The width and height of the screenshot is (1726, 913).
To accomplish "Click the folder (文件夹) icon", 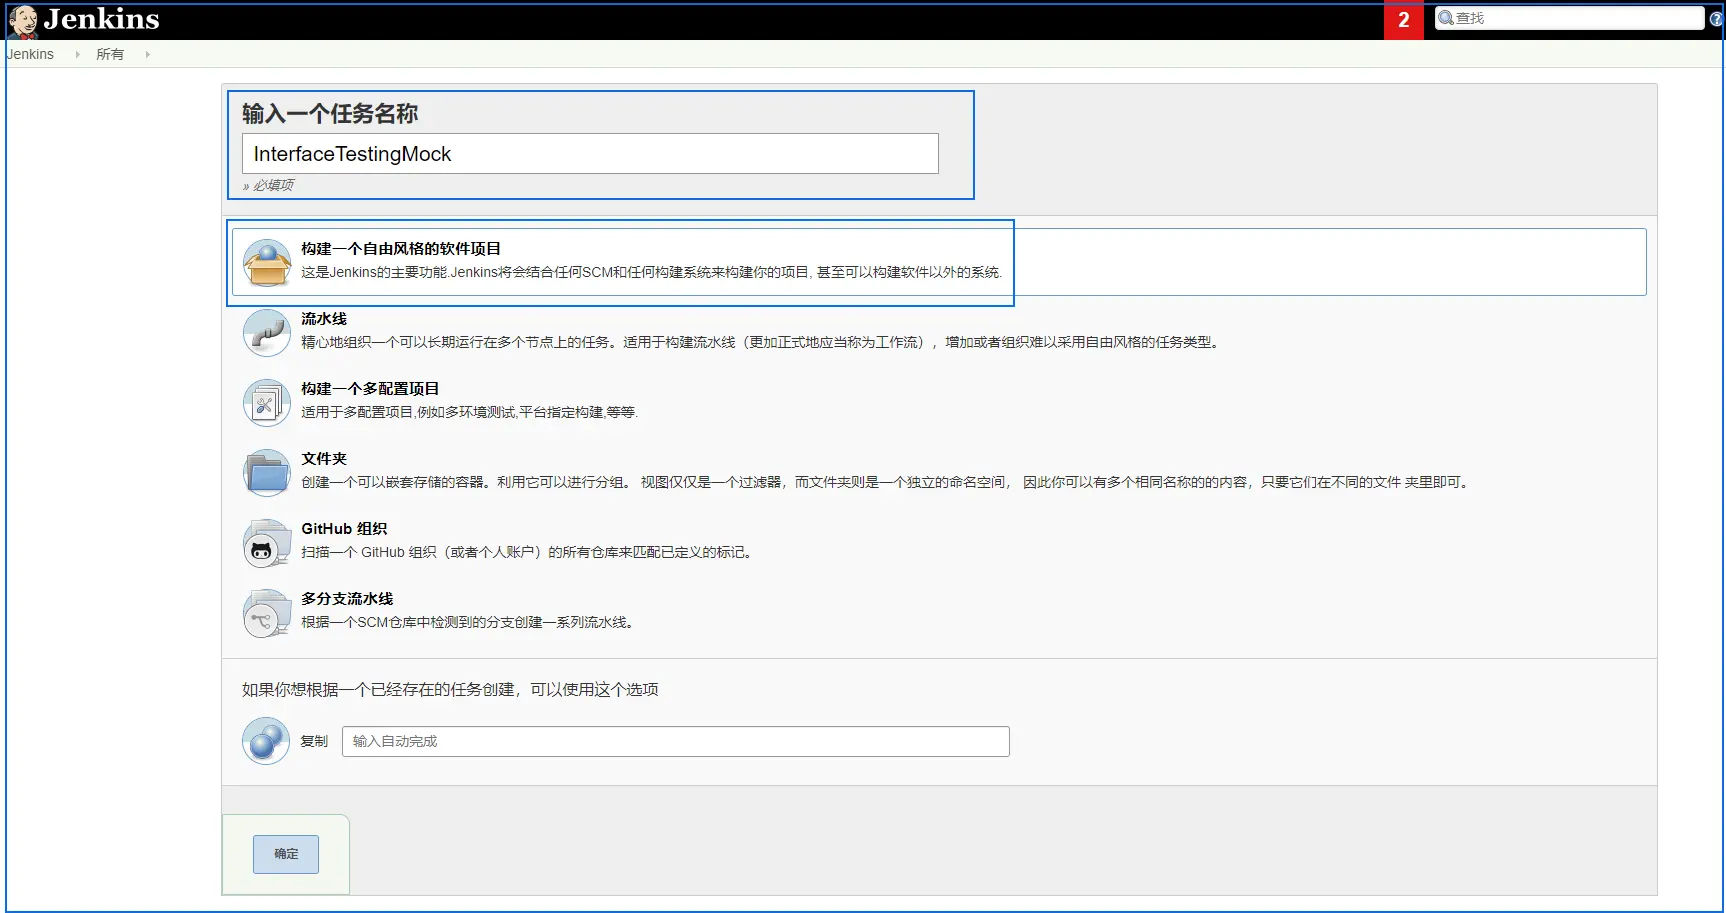I will tap(266, 472).
